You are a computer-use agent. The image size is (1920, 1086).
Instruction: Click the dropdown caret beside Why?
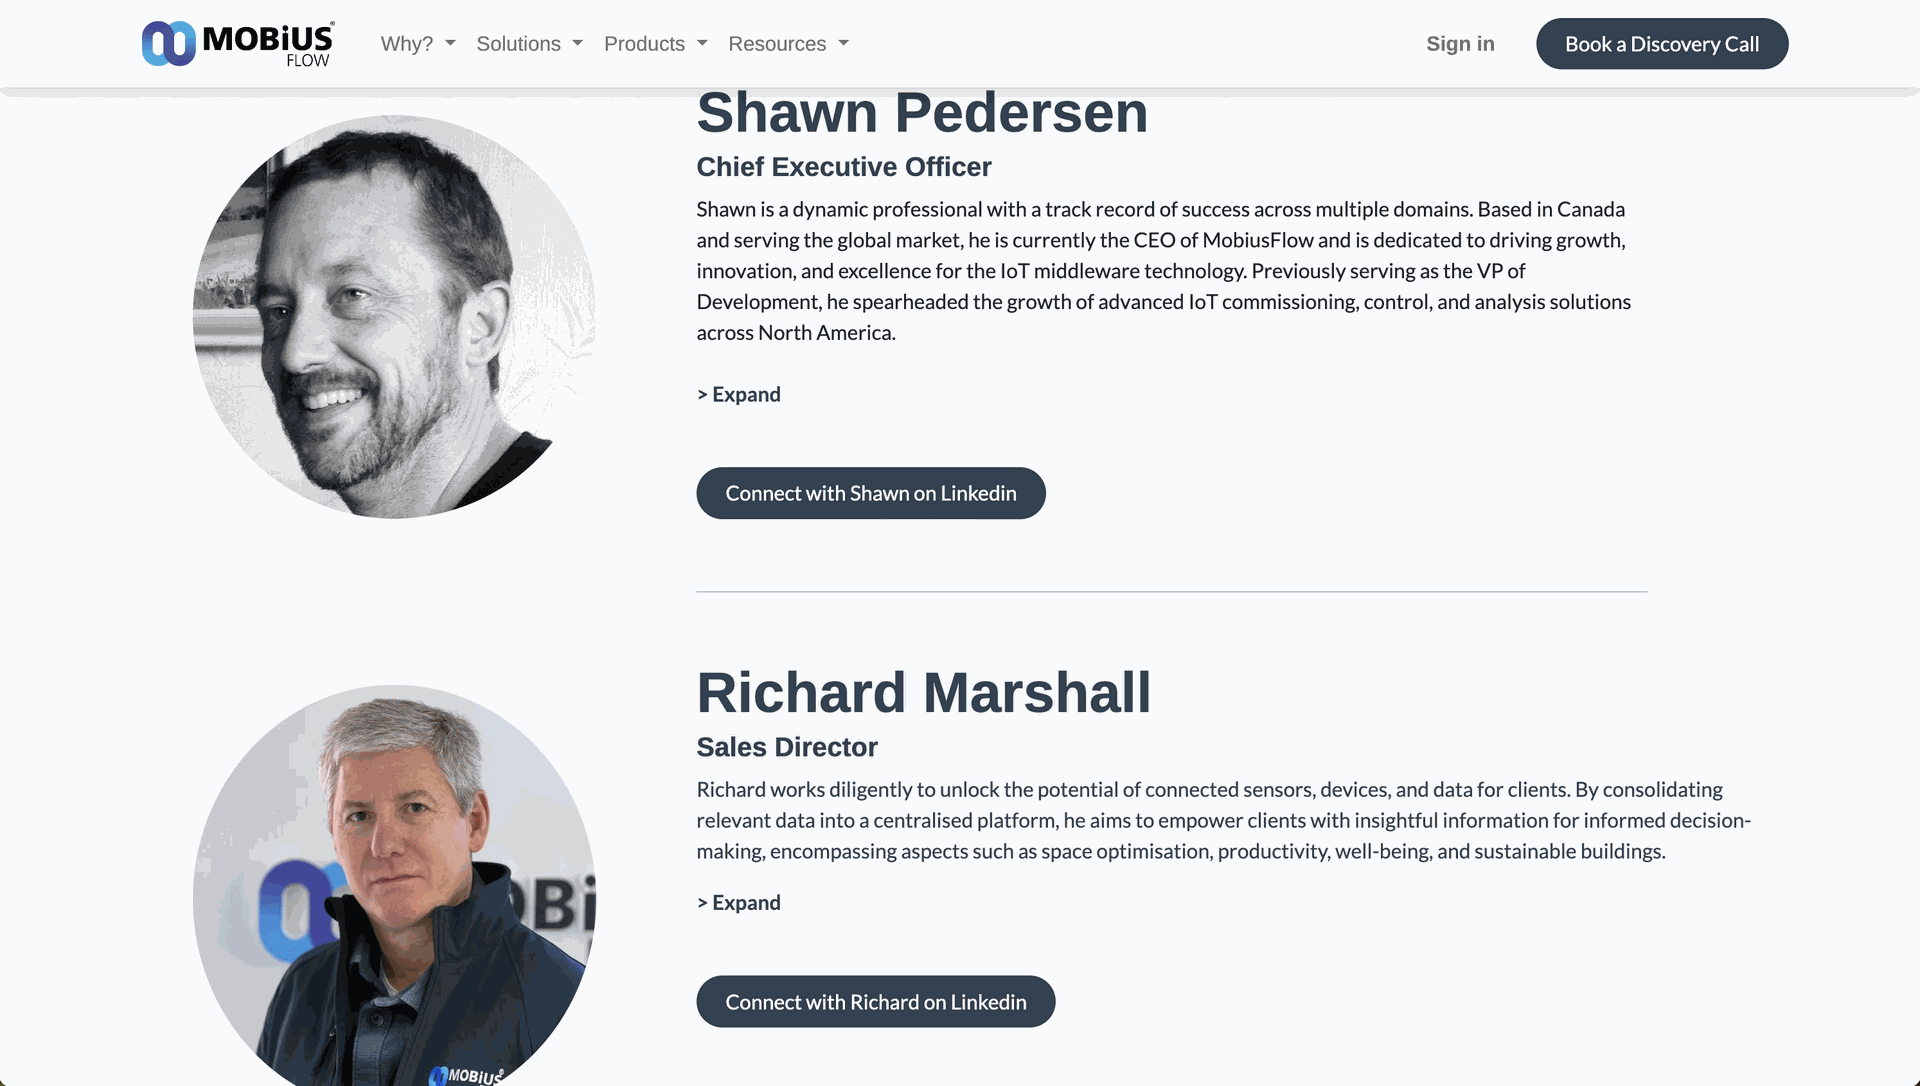point(450,44)
